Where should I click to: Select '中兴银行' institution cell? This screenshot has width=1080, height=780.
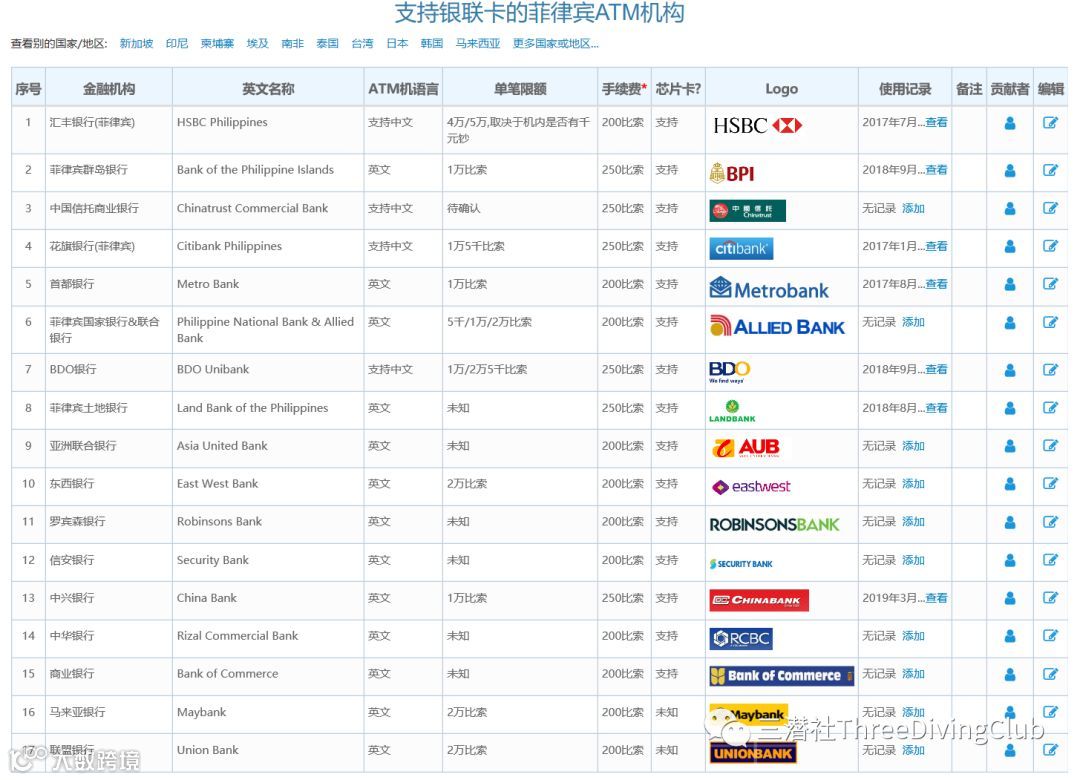[x=72, y=598]
